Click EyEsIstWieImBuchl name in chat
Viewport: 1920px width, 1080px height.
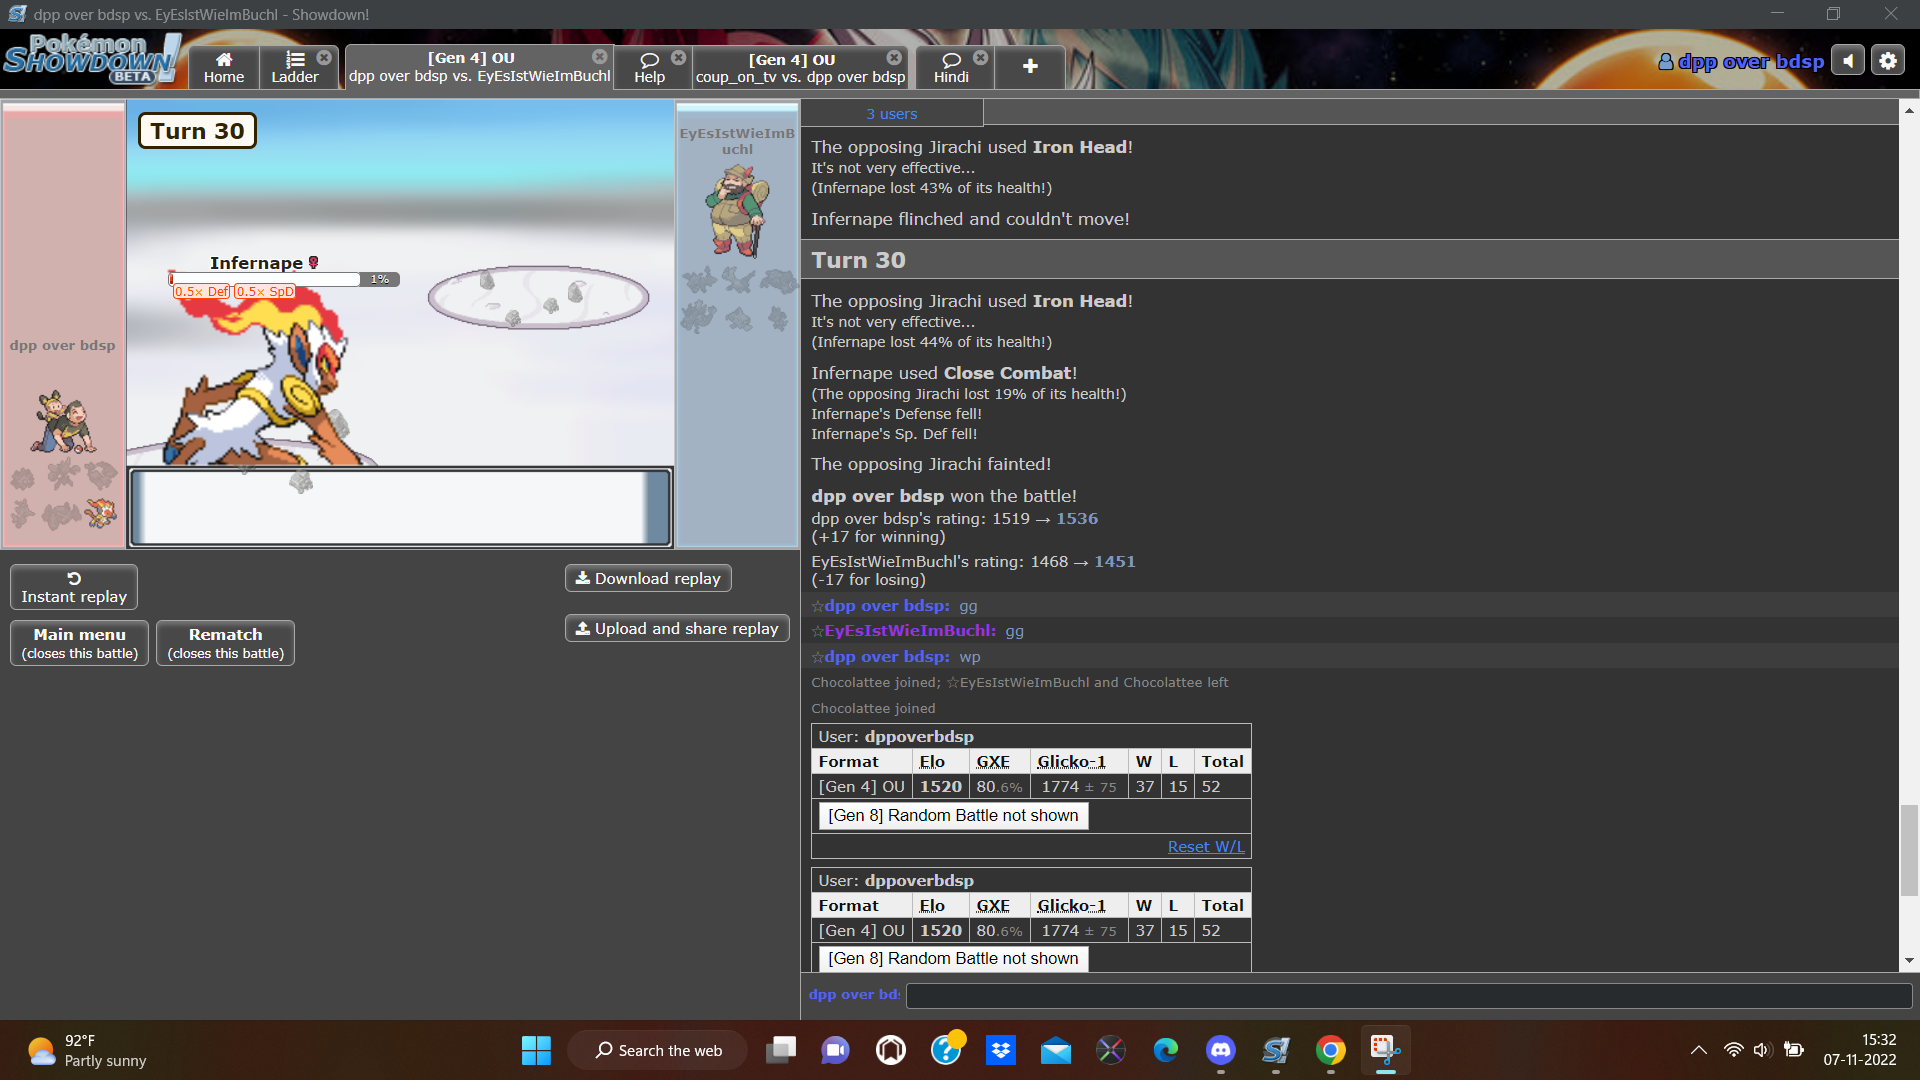910,631
